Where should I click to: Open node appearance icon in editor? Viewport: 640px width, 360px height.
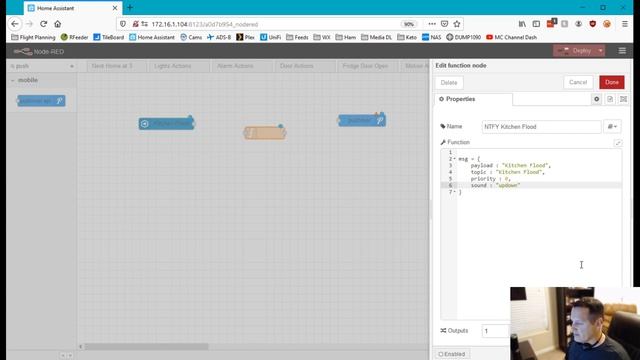[x=623, y=99]
